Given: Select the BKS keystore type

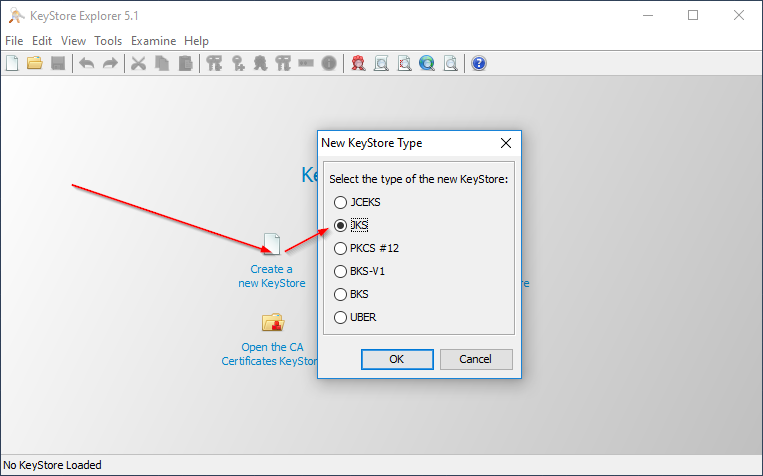Looking at the screenshot, I should tap(340, 294).
